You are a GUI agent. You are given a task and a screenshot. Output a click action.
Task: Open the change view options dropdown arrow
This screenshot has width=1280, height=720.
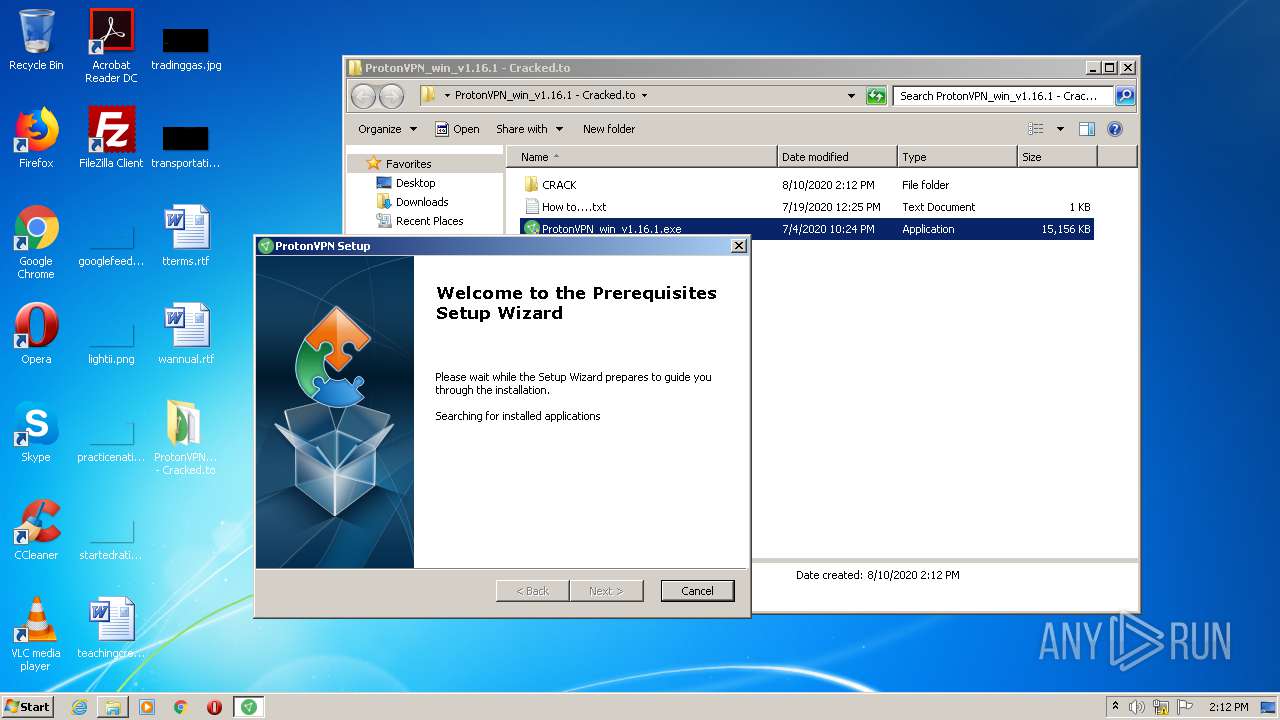click(1060, 129)
